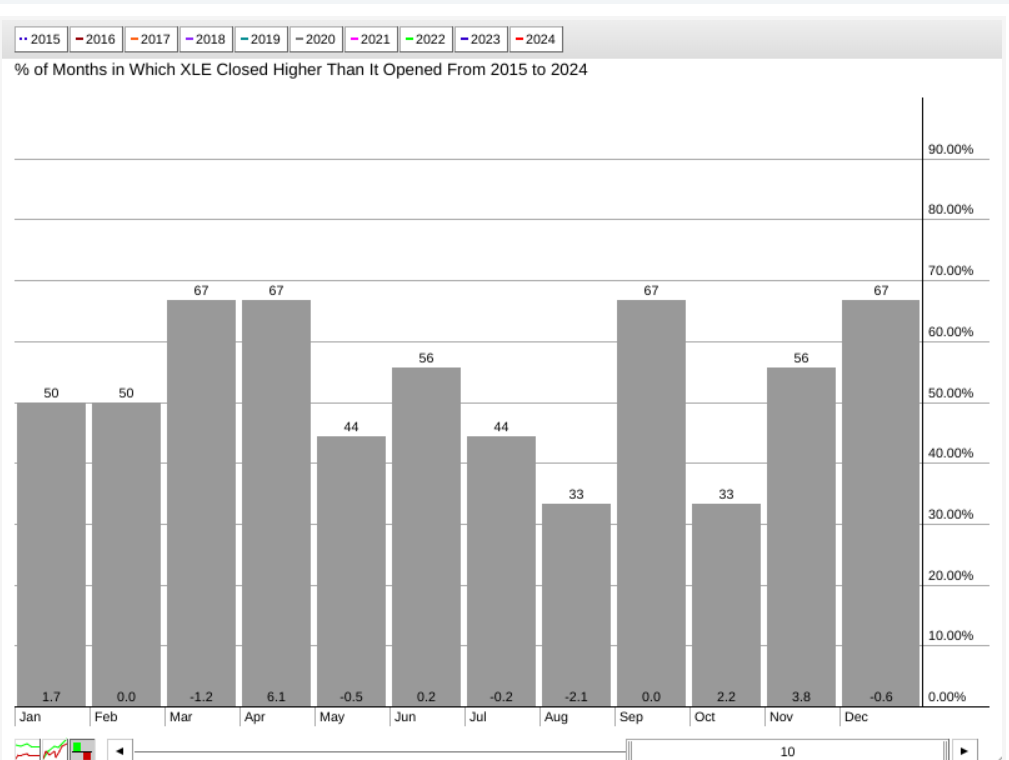This screenshot has width=1009, height=760.
Task: Toggle the 2023 year legend button
Action: click(481, 39)
